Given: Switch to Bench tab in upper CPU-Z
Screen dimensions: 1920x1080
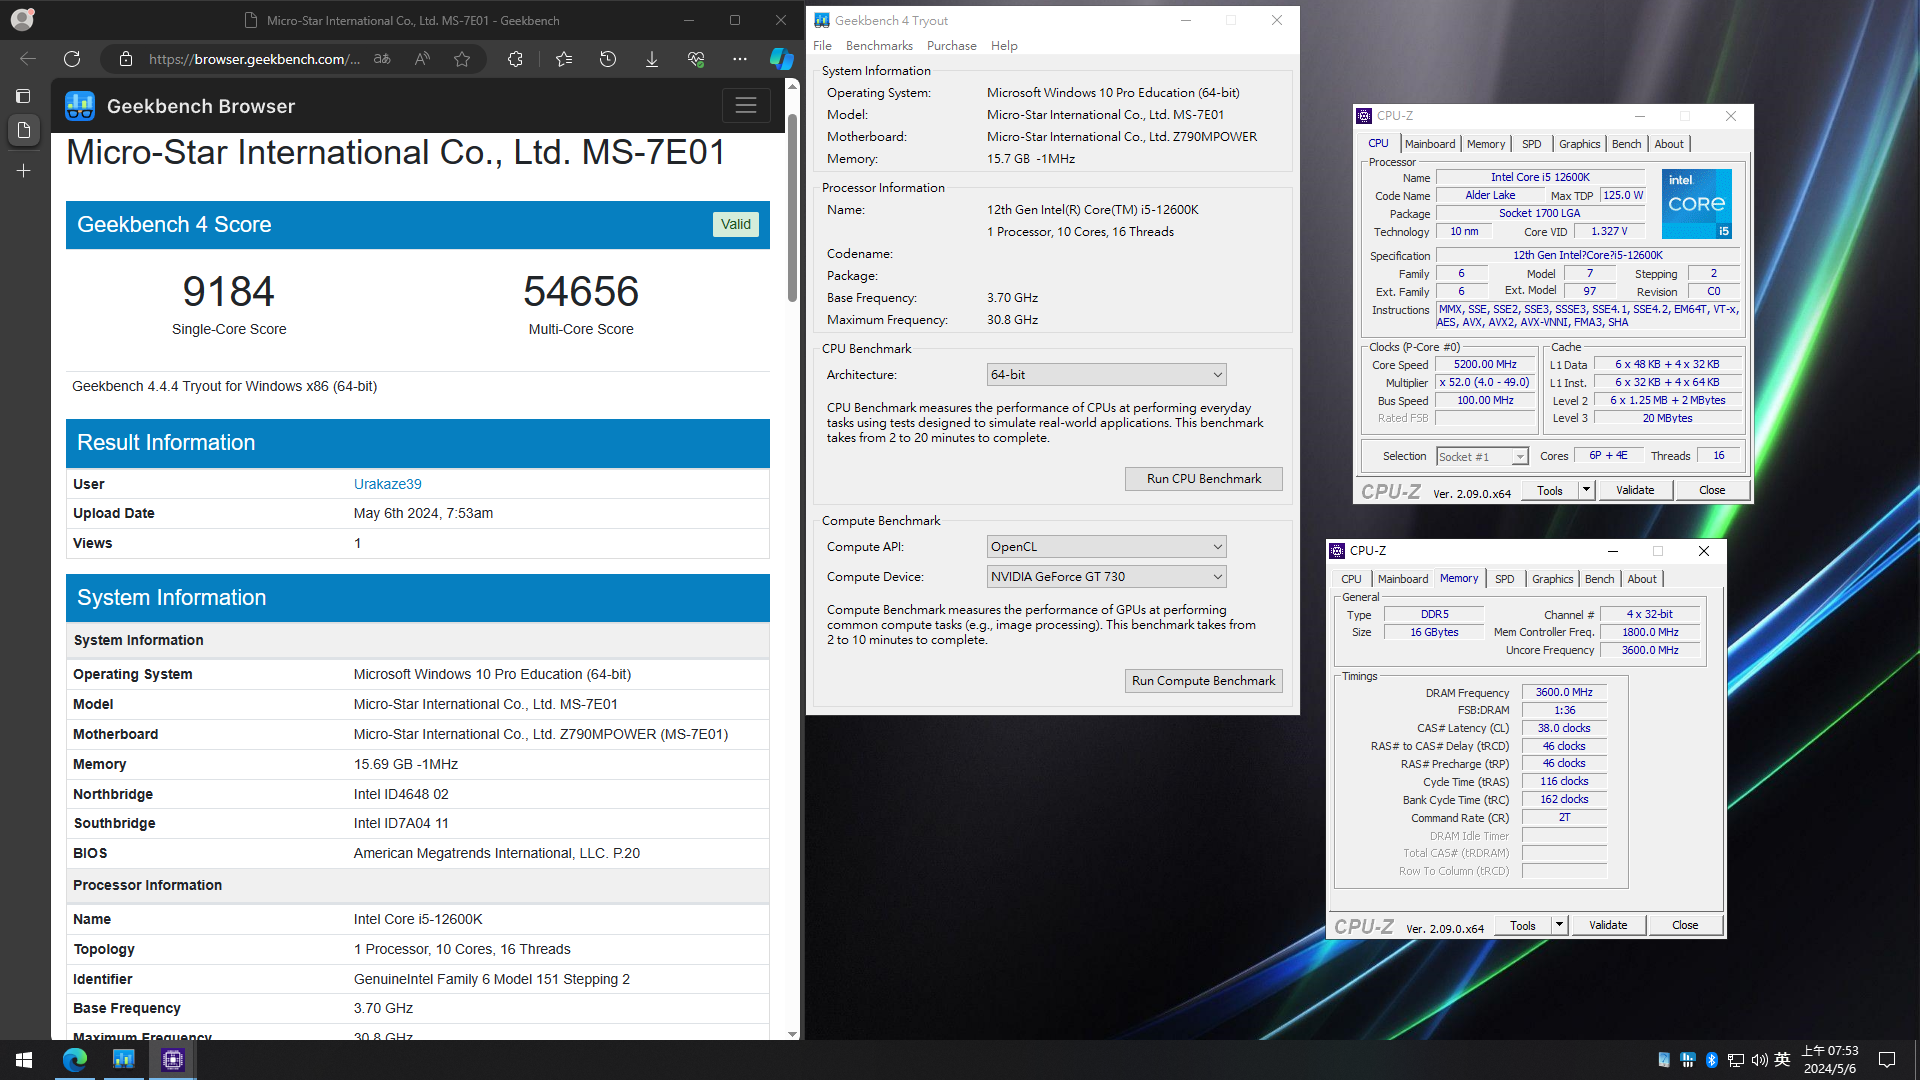Looking at the screenshot, I should pyautogui.click(x=1626, y=144).
